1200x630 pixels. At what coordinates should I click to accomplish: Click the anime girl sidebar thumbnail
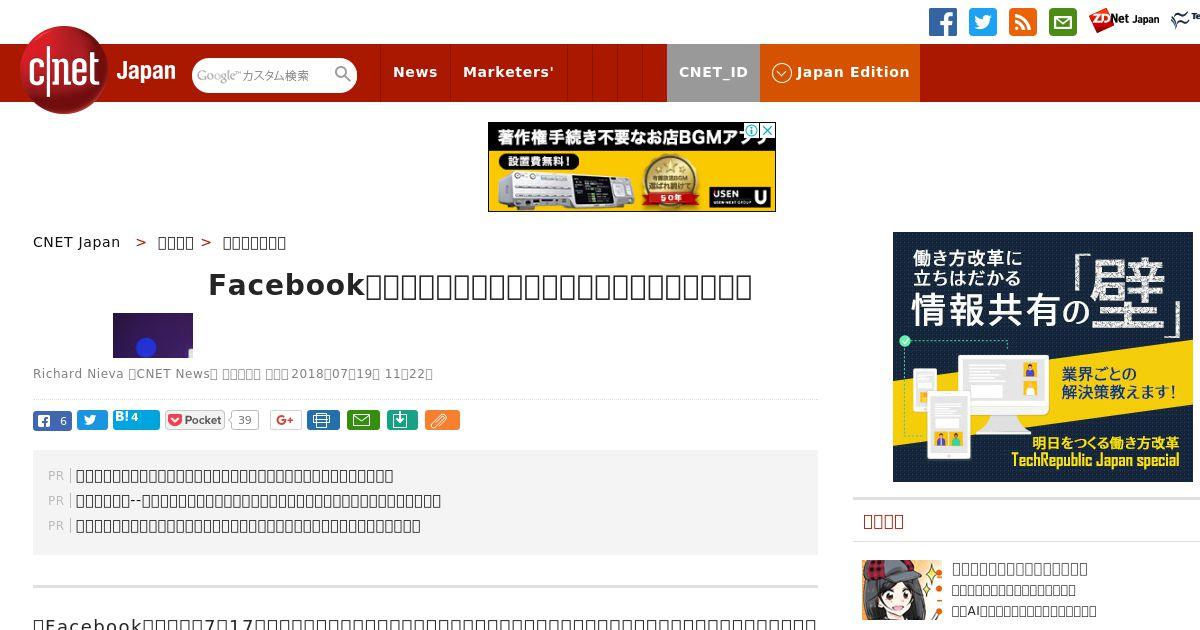point(902,590)
